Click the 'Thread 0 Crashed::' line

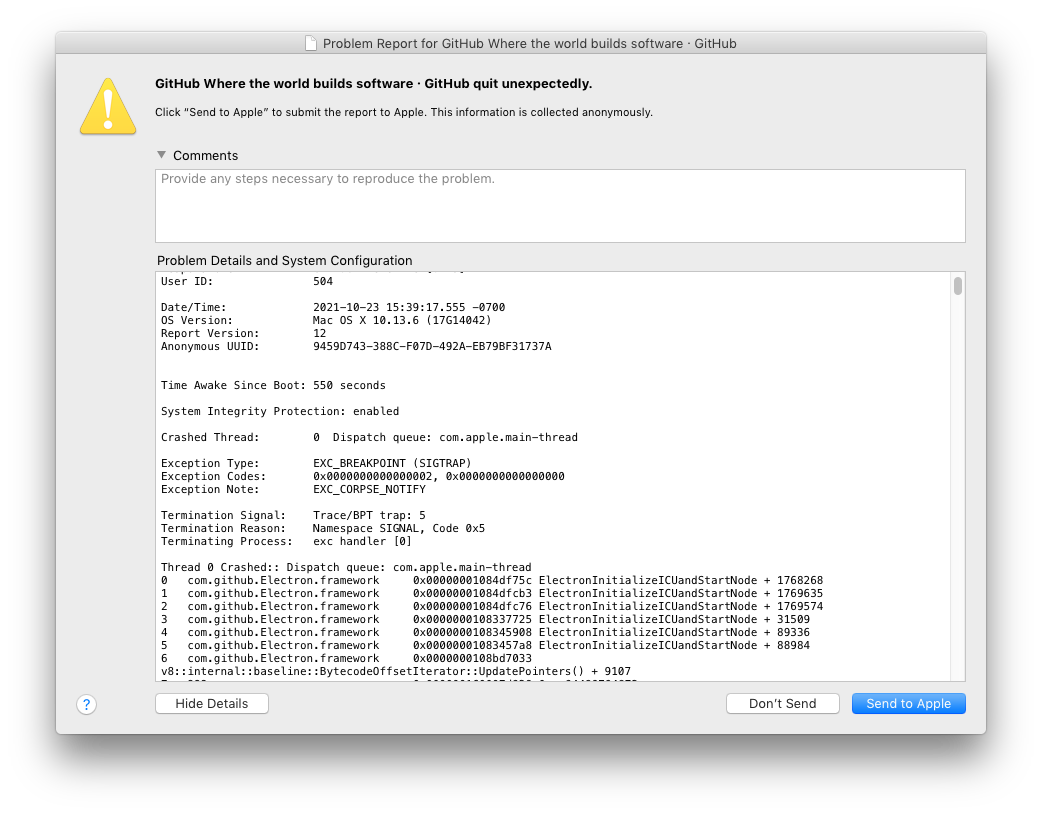point(346,567)
